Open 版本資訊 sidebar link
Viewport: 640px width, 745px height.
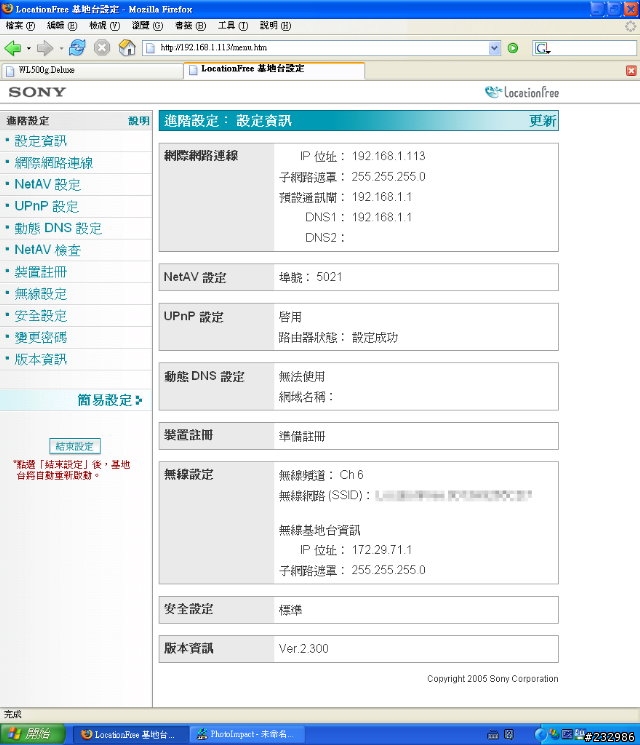[40, 360]
